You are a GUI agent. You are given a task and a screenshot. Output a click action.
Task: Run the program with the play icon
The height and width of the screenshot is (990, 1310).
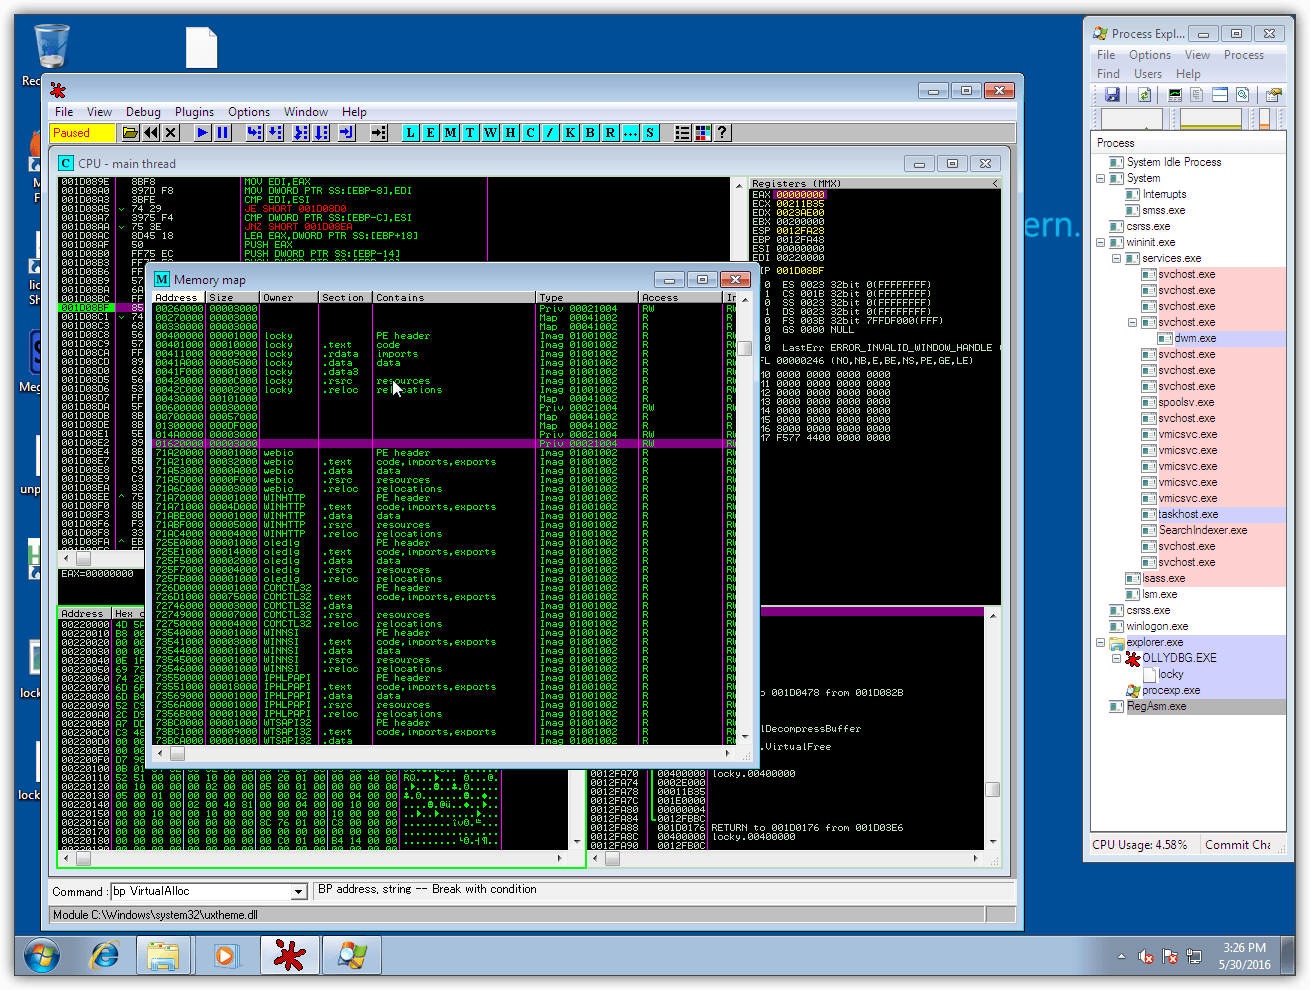tap(203, 132)
